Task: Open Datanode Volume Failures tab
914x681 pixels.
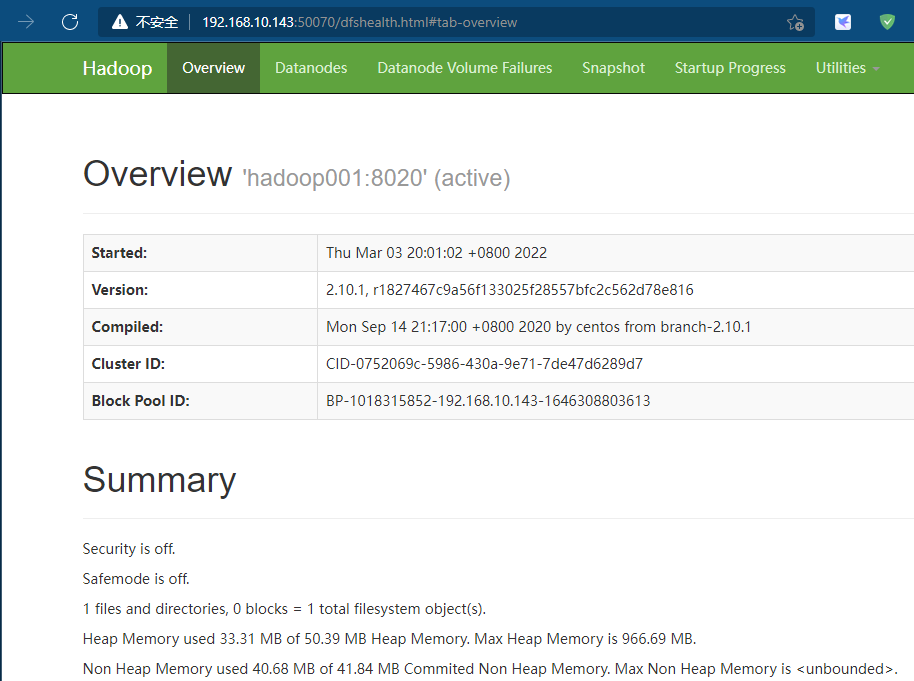Action: [465, 68]
